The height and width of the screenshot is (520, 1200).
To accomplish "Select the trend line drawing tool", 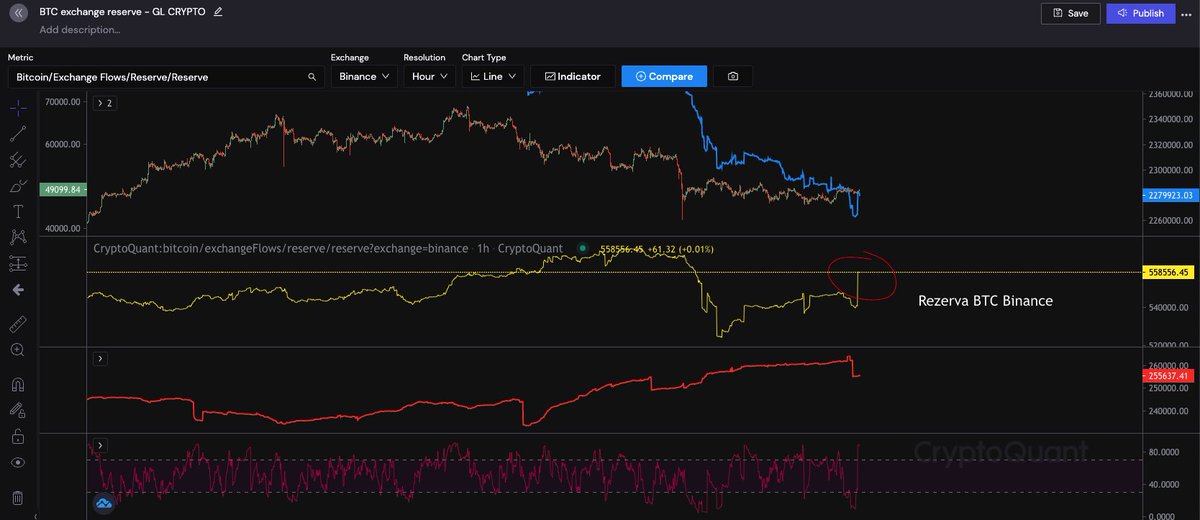I will (x=18, y=133).
